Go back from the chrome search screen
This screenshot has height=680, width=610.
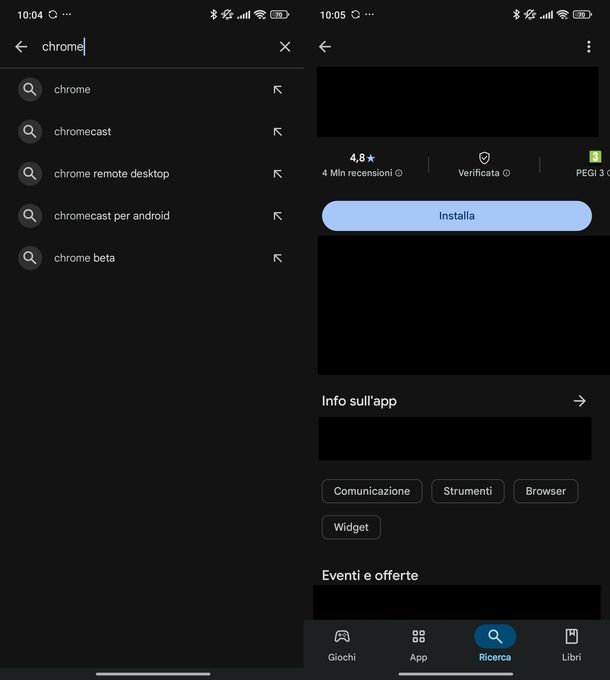point(21,46)
